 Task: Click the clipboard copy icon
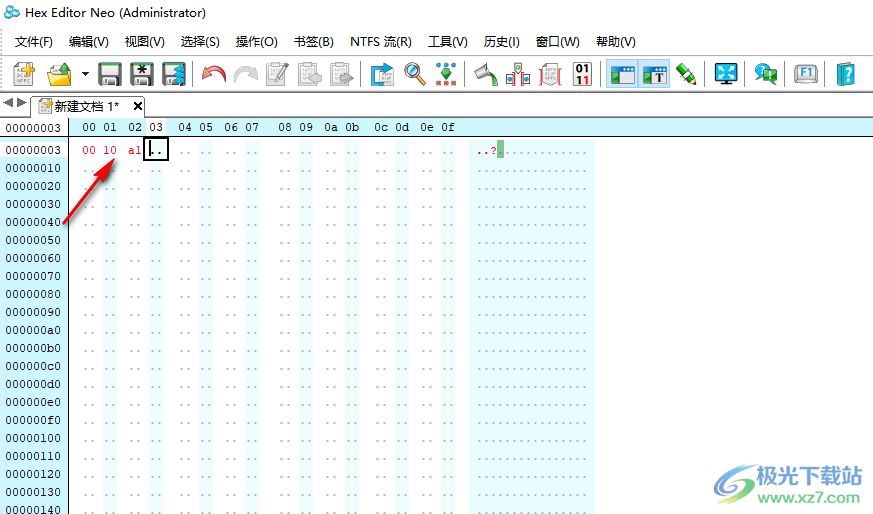(x=310, y=74)
